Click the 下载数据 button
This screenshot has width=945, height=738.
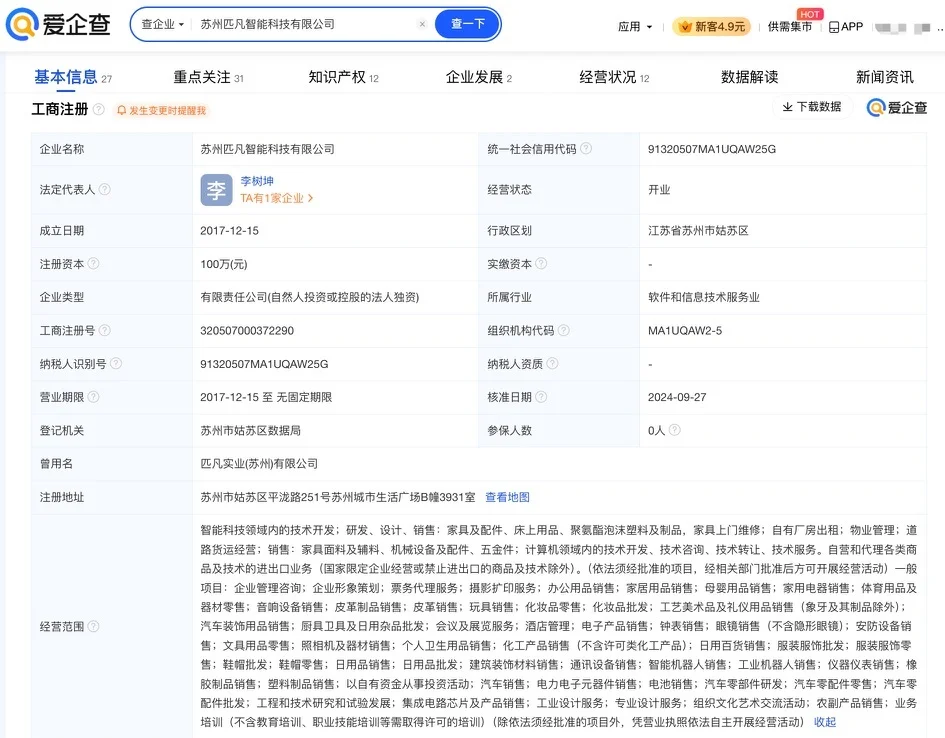(812, 107)
